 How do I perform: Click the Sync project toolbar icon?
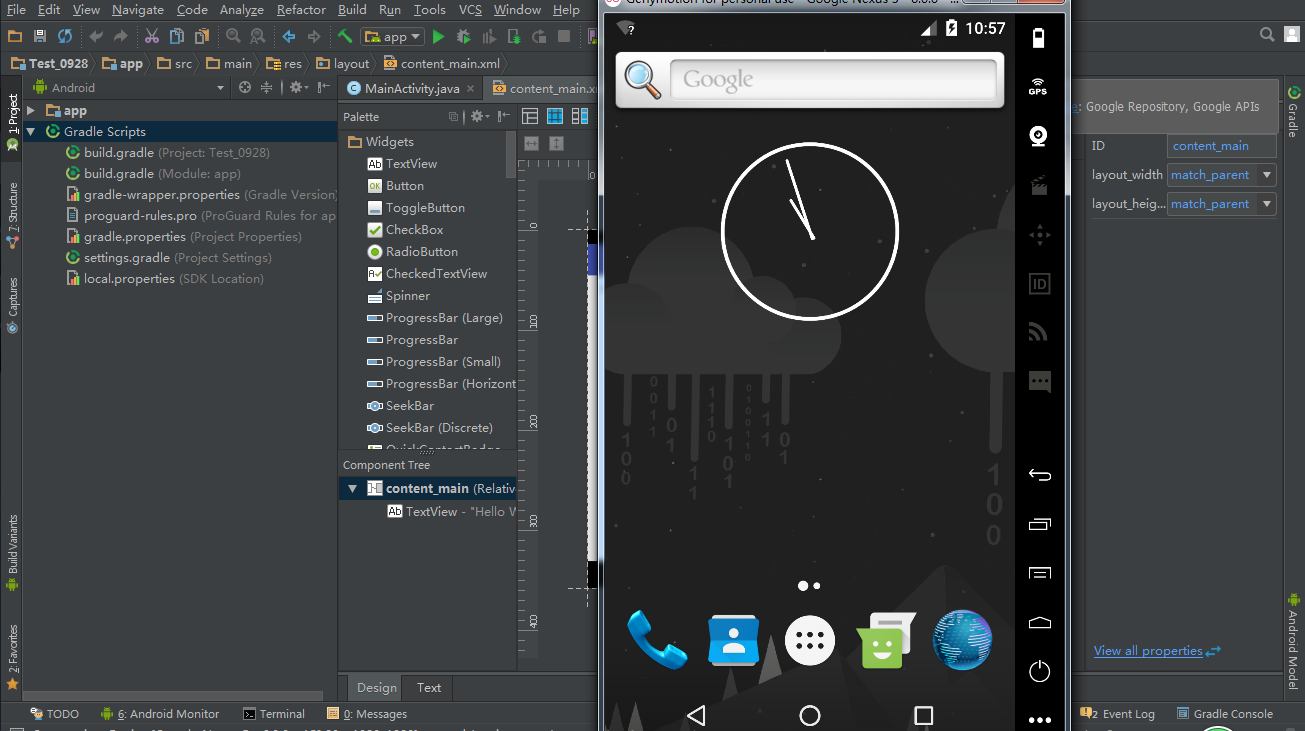pyautogui.click(x=65, y=37)
